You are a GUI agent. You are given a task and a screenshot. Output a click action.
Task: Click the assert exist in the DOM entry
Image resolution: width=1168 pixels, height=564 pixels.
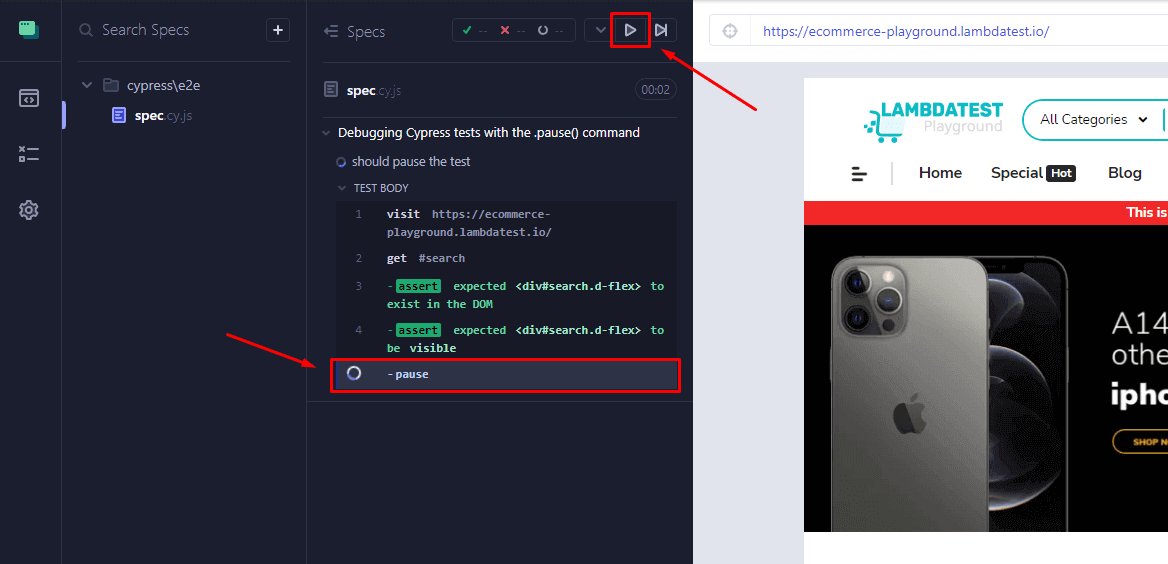(x=507, y=295)
